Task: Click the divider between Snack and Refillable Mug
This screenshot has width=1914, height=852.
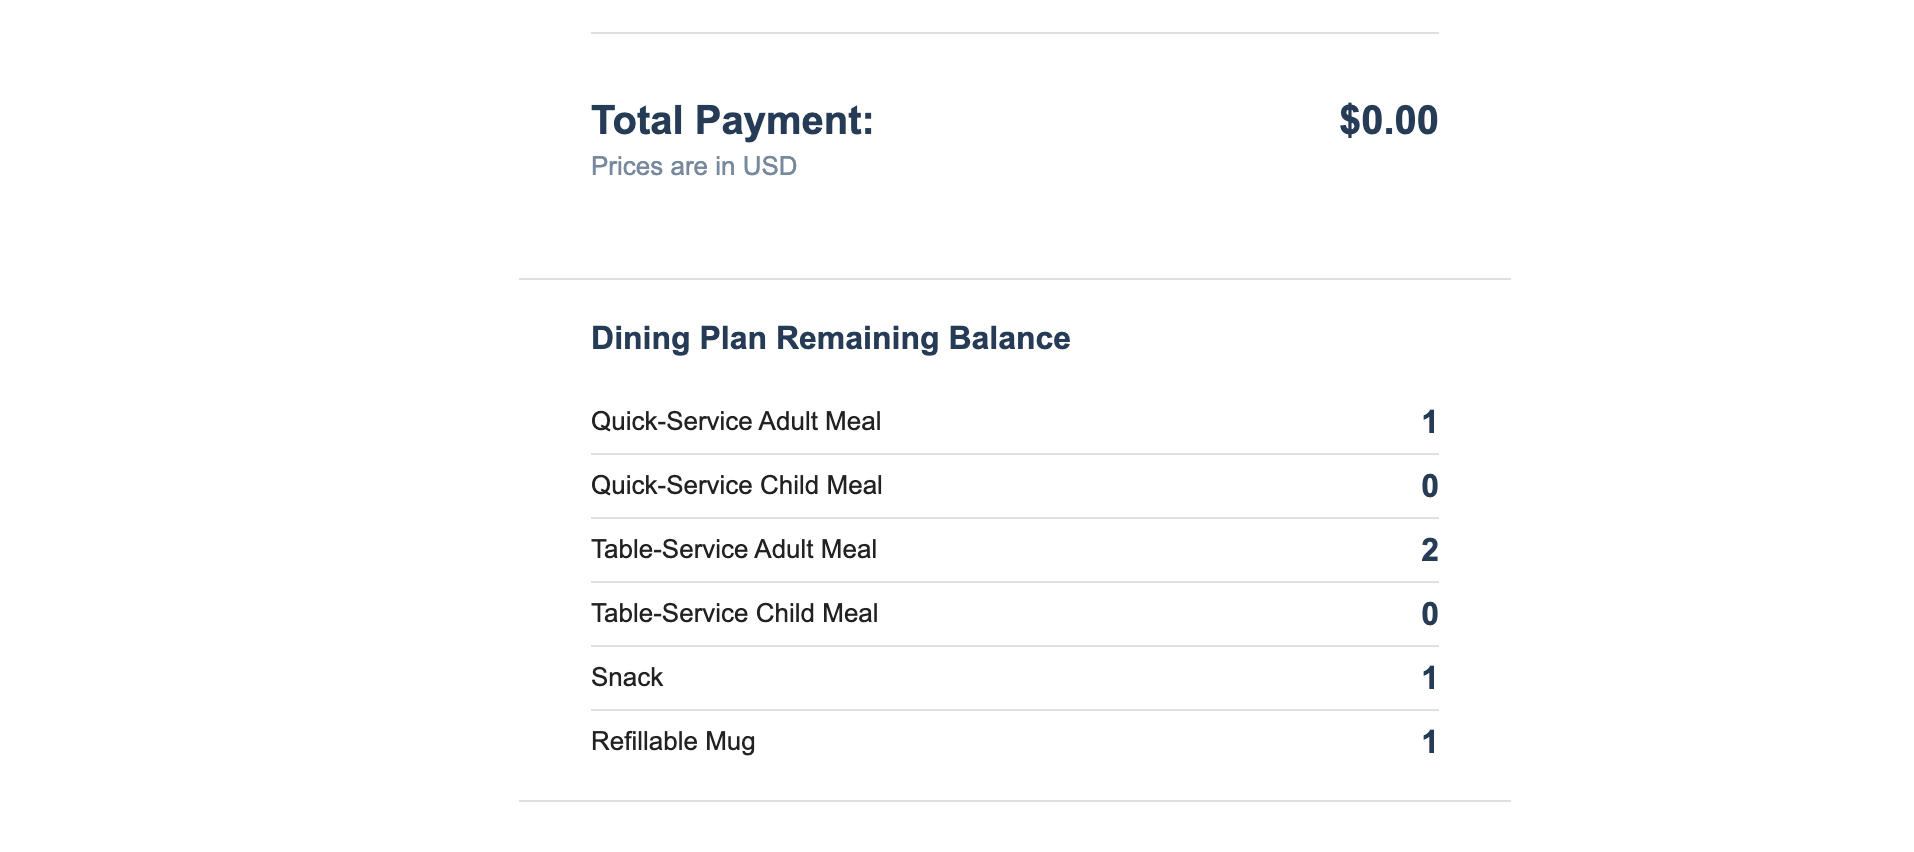Action: pos(1014,710)
